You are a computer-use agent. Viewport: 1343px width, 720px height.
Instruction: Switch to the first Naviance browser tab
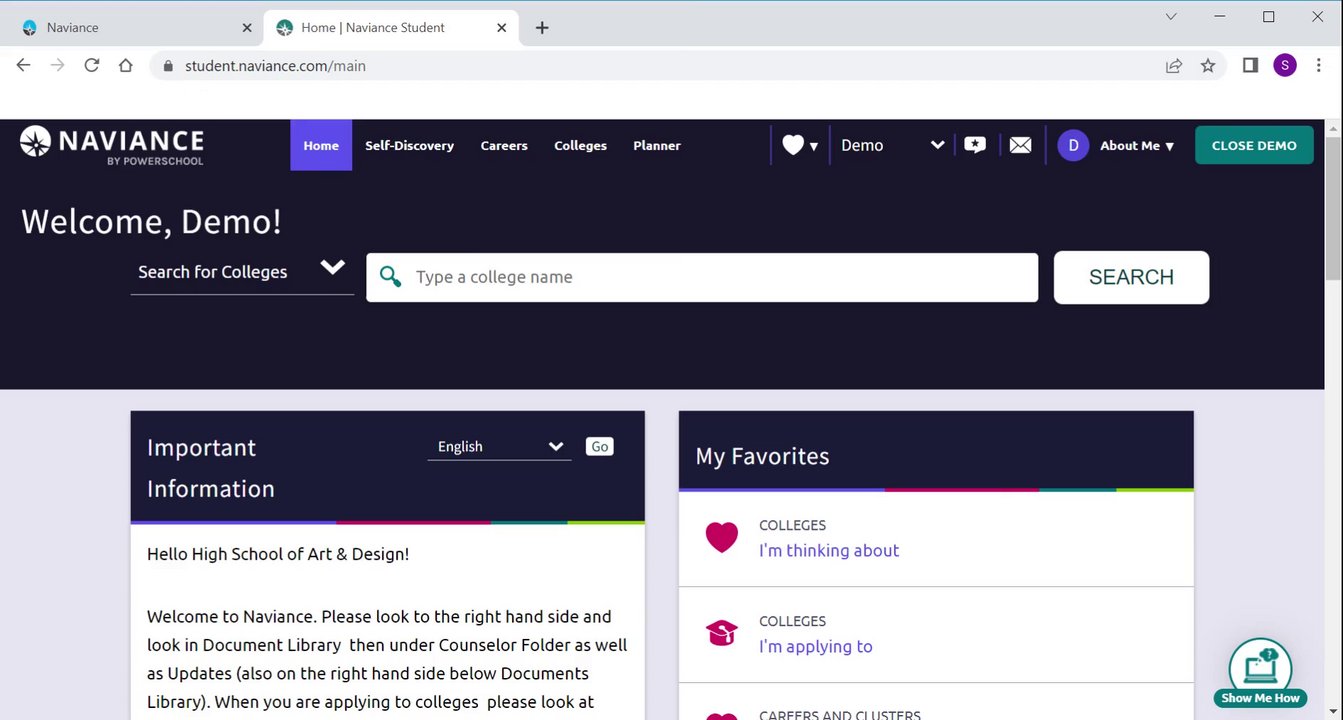point(134,28)
